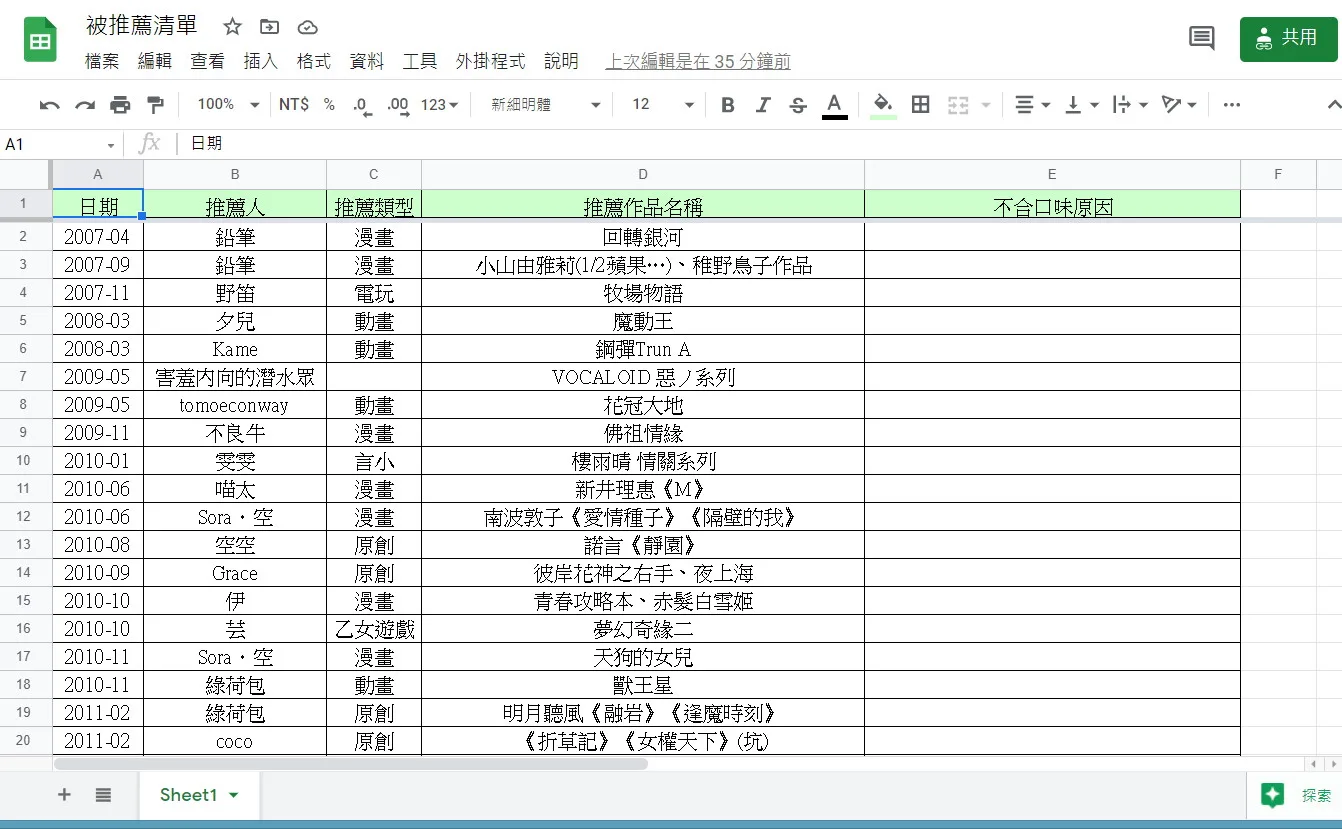The image size is (1342, 829).
Task: Open the 插入 menu
Action: coord(260,61)
